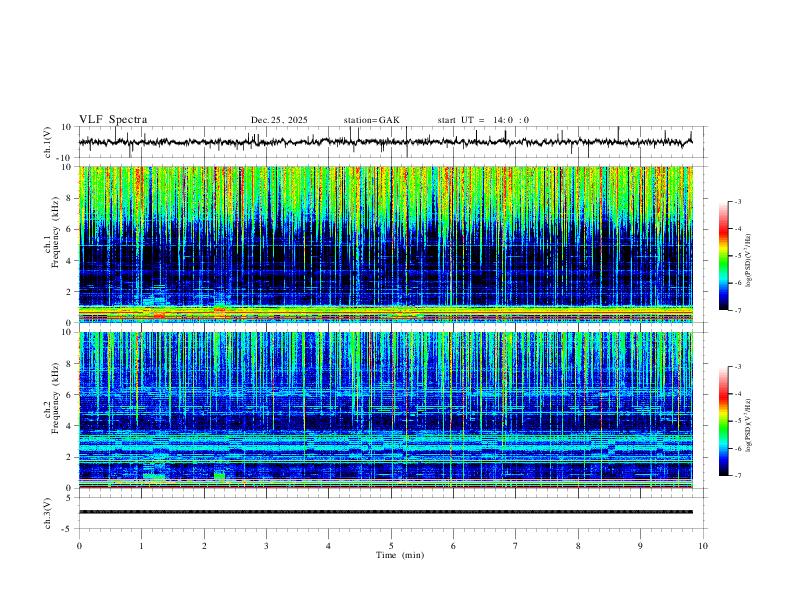Click the "ch.3(V)" axis label
The image size is (792, 612).
(x=48, y=513)
